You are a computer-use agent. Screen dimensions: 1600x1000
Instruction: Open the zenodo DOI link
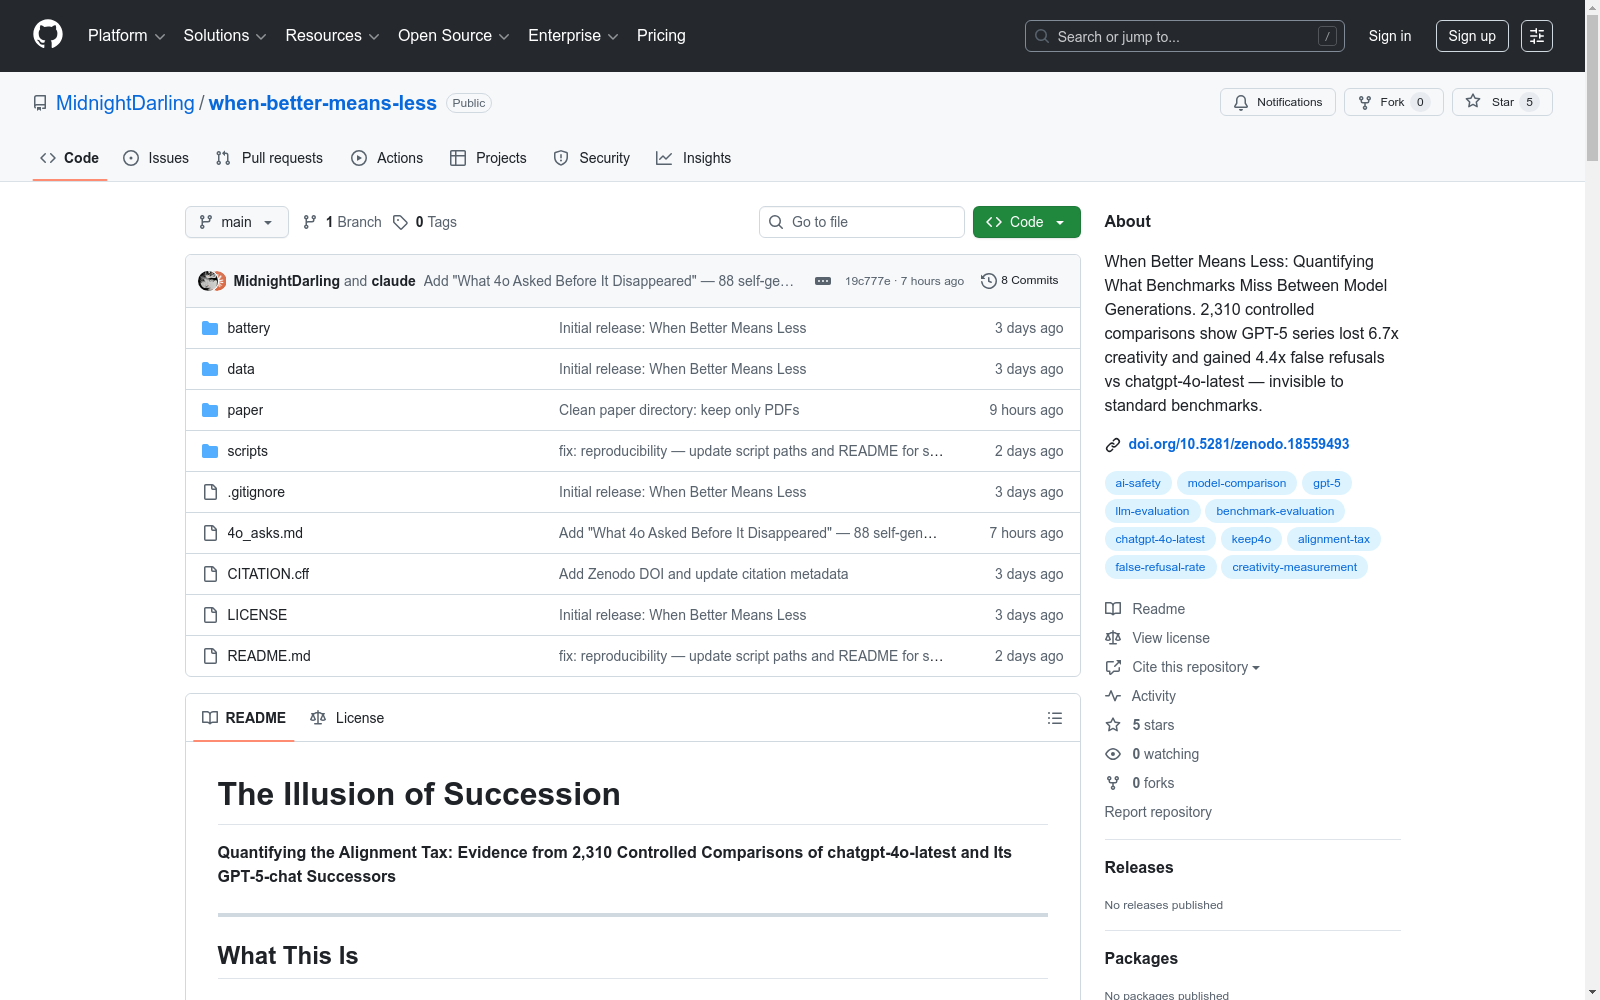1239,444
